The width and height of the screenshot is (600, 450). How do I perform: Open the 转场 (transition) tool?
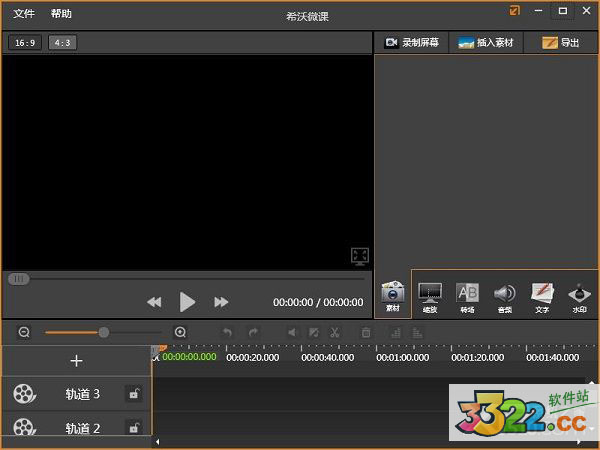(x=467, y=294)
